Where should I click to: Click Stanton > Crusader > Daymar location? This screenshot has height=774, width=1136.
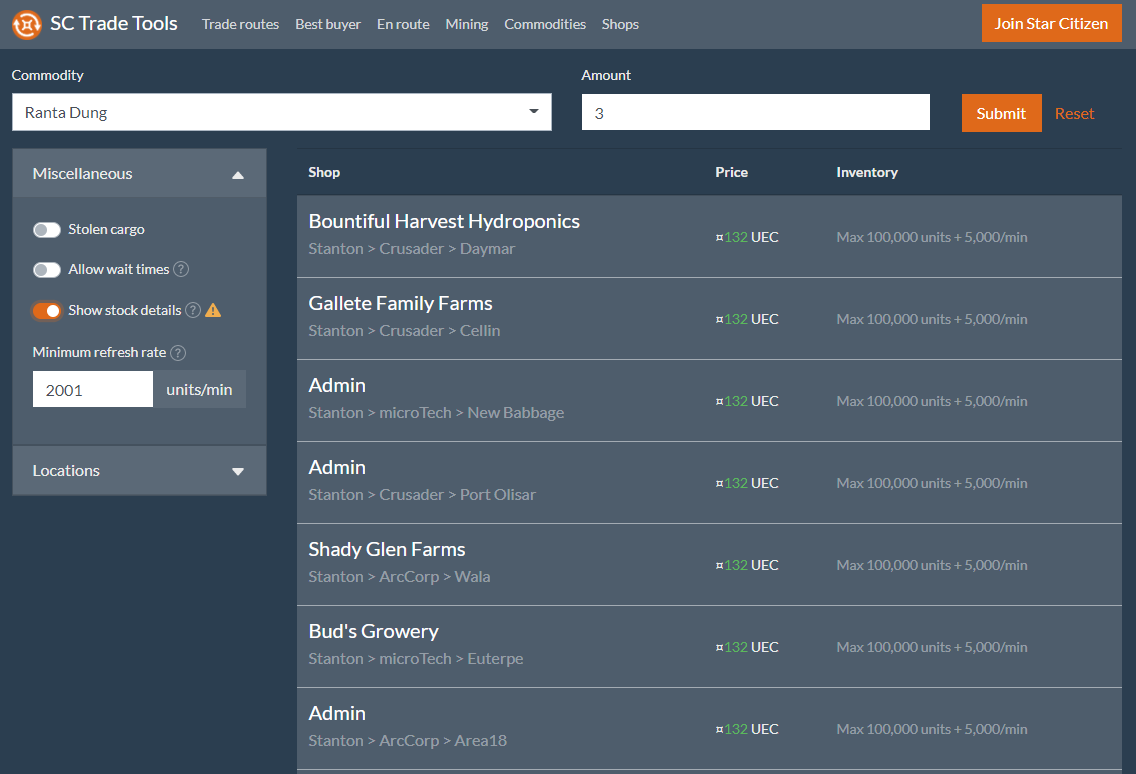412,249
